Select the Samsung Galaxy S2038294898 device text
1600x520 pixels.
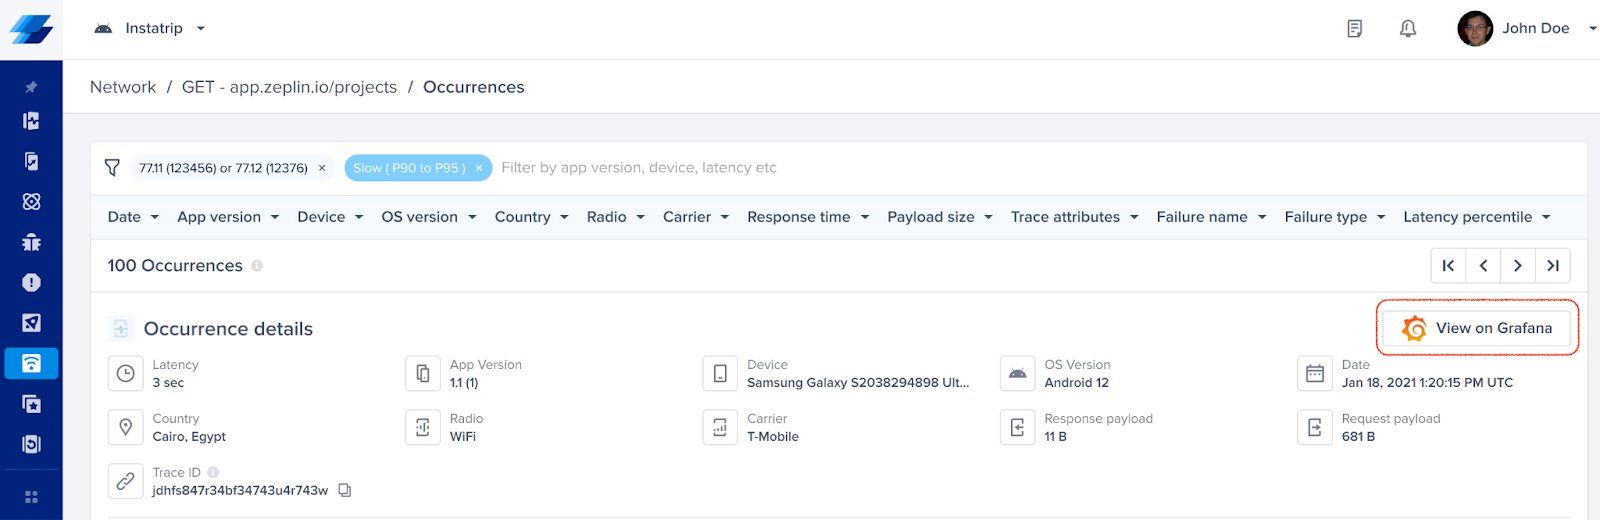pyautogui.click(x=858, y=383)
